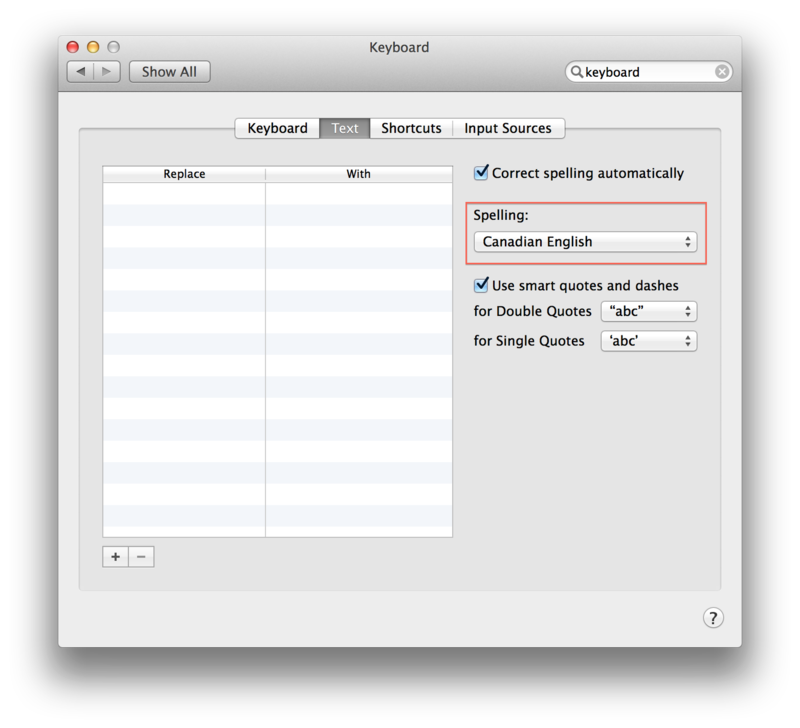Click the magnifying glass search icon
This screenshot has width=800, height=728.
(577, 72)
